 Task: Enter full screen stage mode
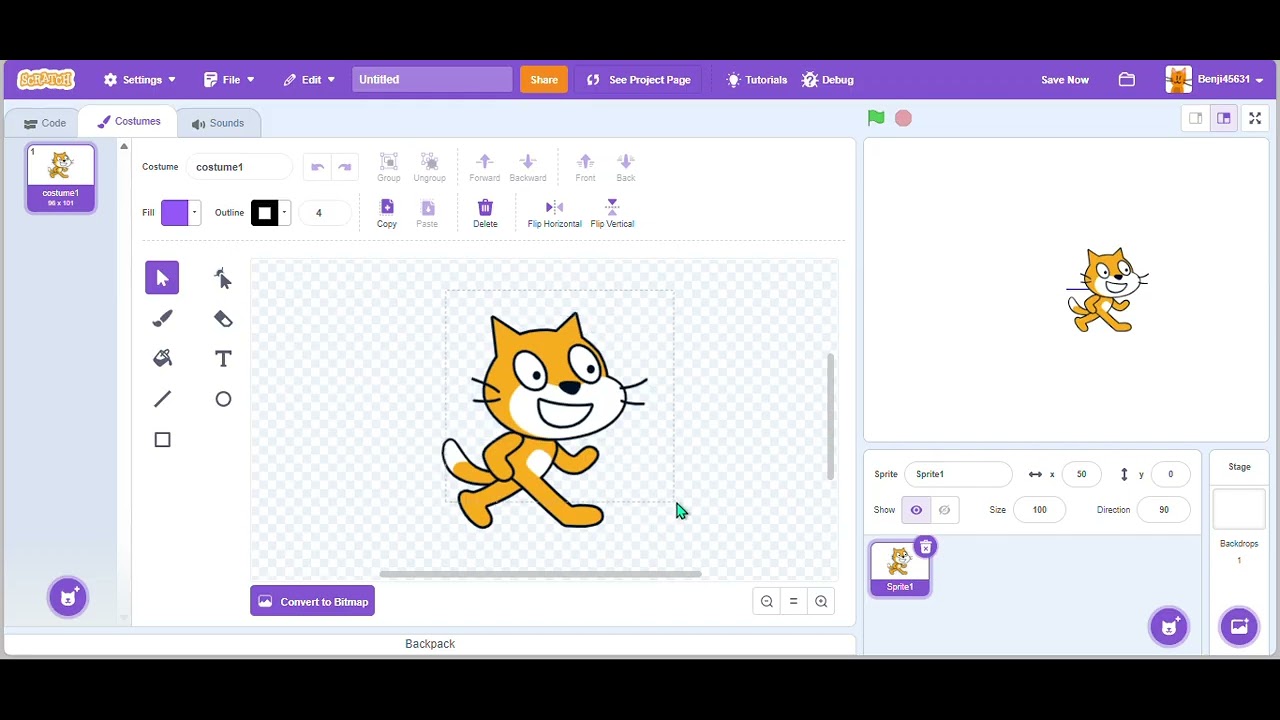1255,118
